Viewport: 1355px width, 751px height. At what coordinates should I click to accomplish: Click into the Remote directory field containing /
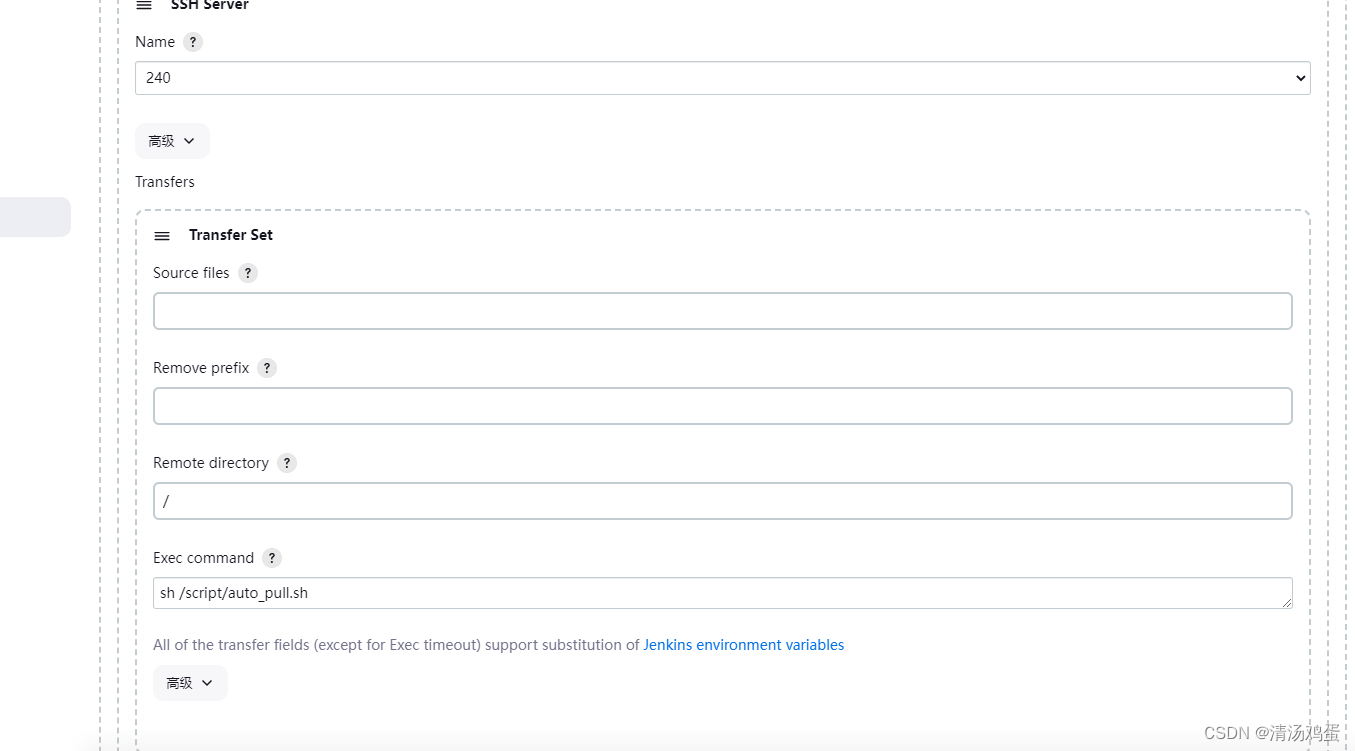(x=722, y=501)
